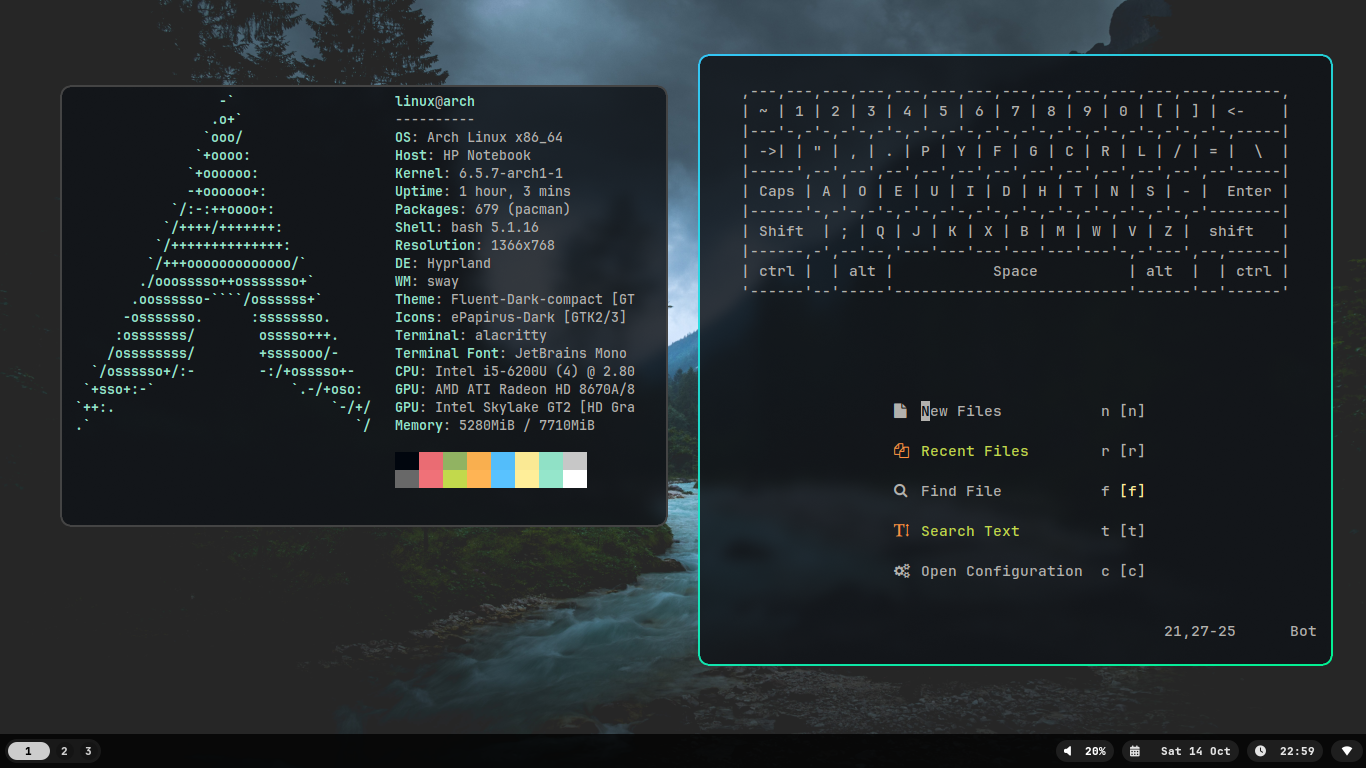The width and height of the screenshot is (1366, 768).
Task: Click the Q key in ASCII keyboard
Action: [x=880, y=231]
